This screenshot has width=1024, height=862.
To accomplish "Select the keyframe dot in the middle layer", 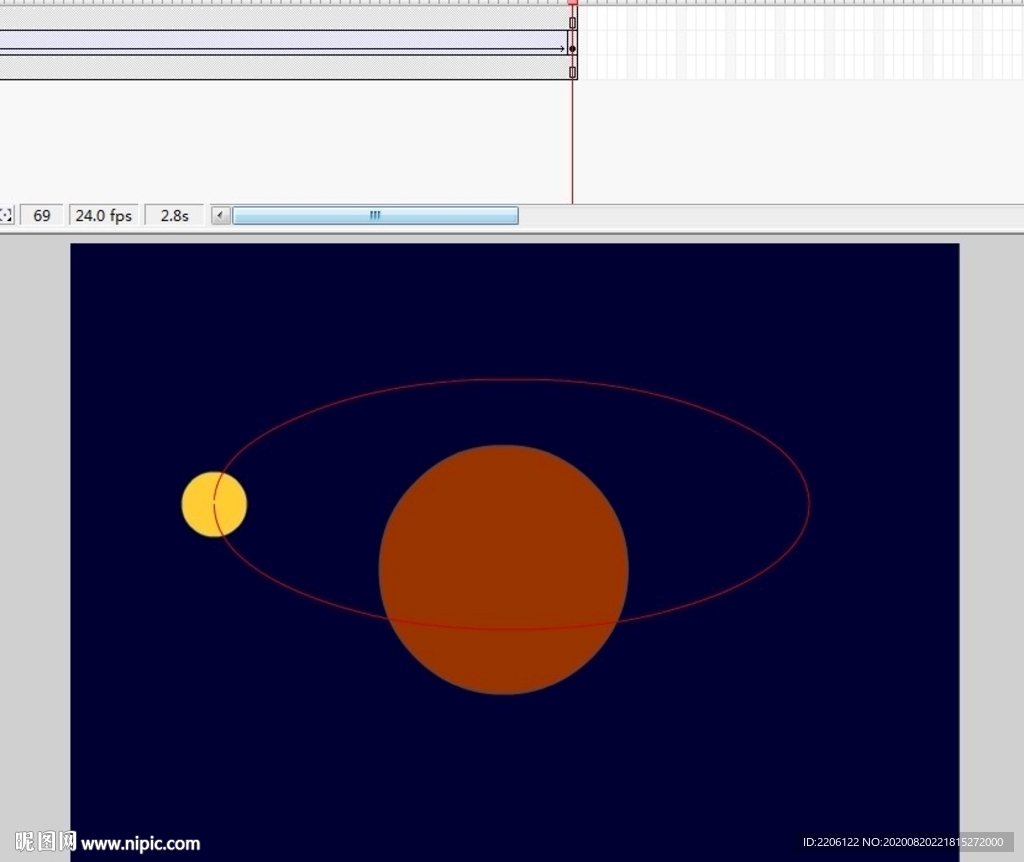I will point(573,49).
